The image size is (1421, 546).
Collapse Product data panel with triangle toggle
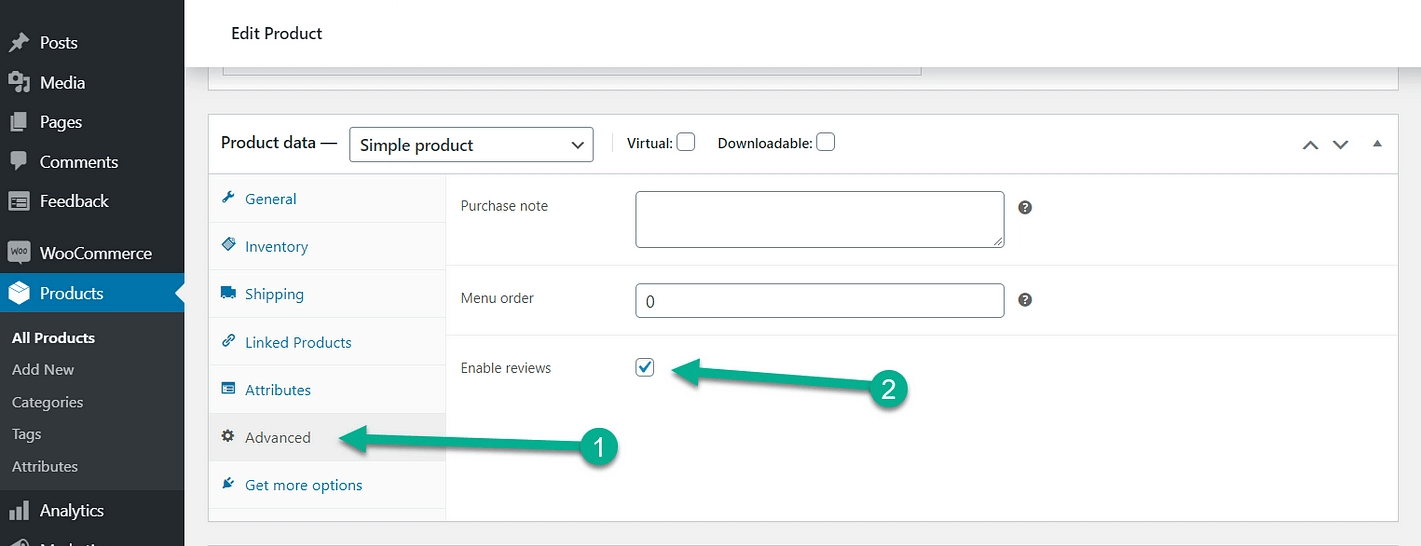pyautogui.click(x=1377, y=144)
